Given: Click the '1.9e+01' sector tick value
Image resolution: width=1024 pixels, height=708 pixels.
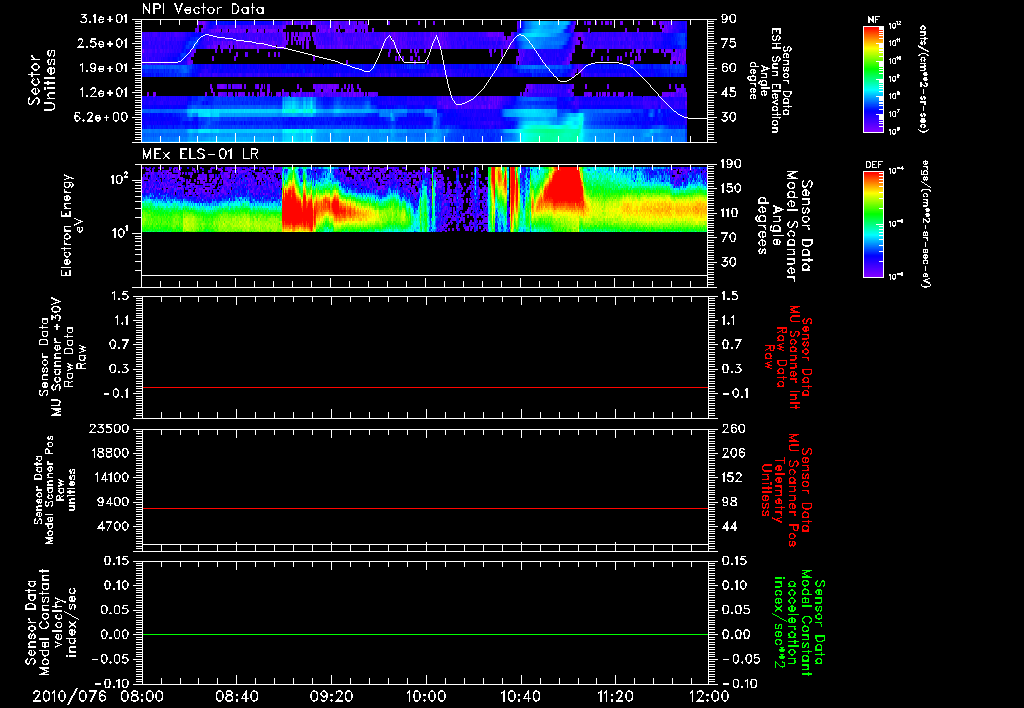Looking at the screenshot, I should tap(104, 68).
